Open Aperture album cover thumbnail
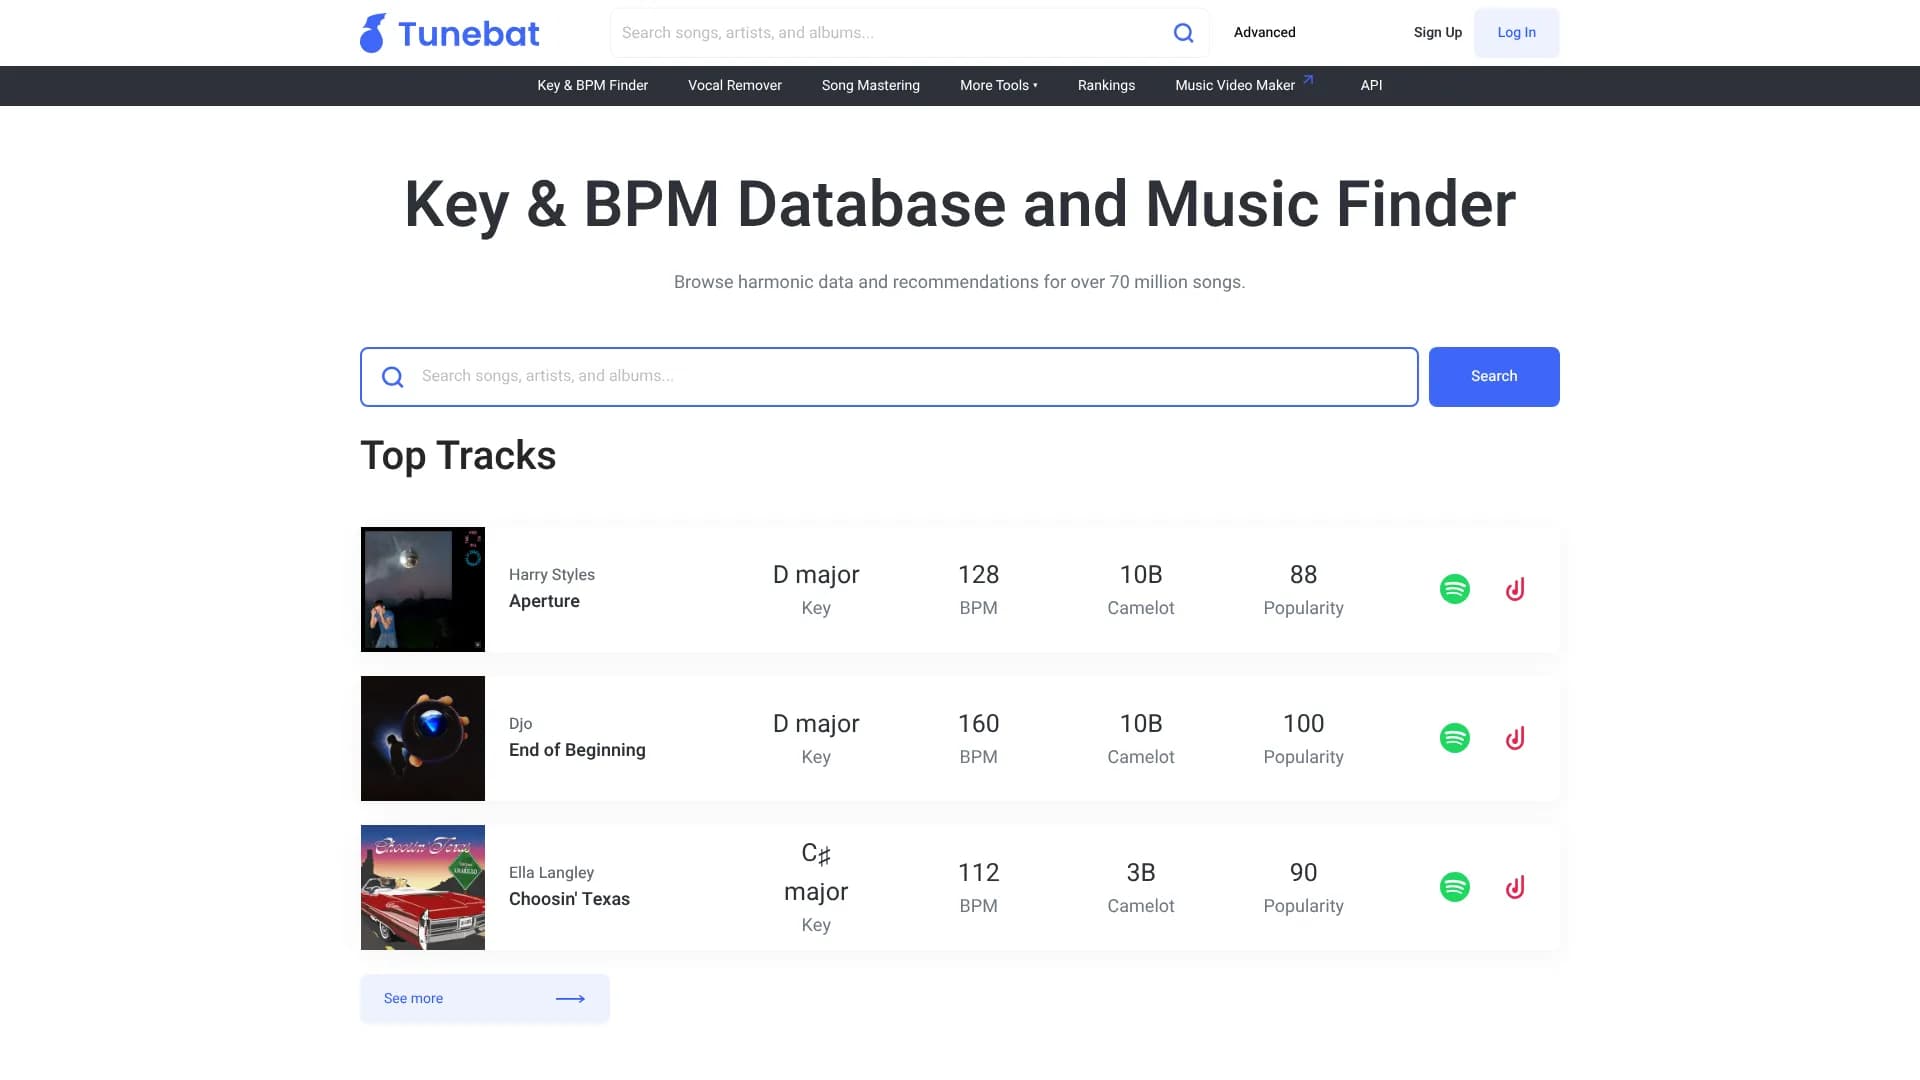The height and width of the screenshot is (1080, 1920). (x=423, y=589)
